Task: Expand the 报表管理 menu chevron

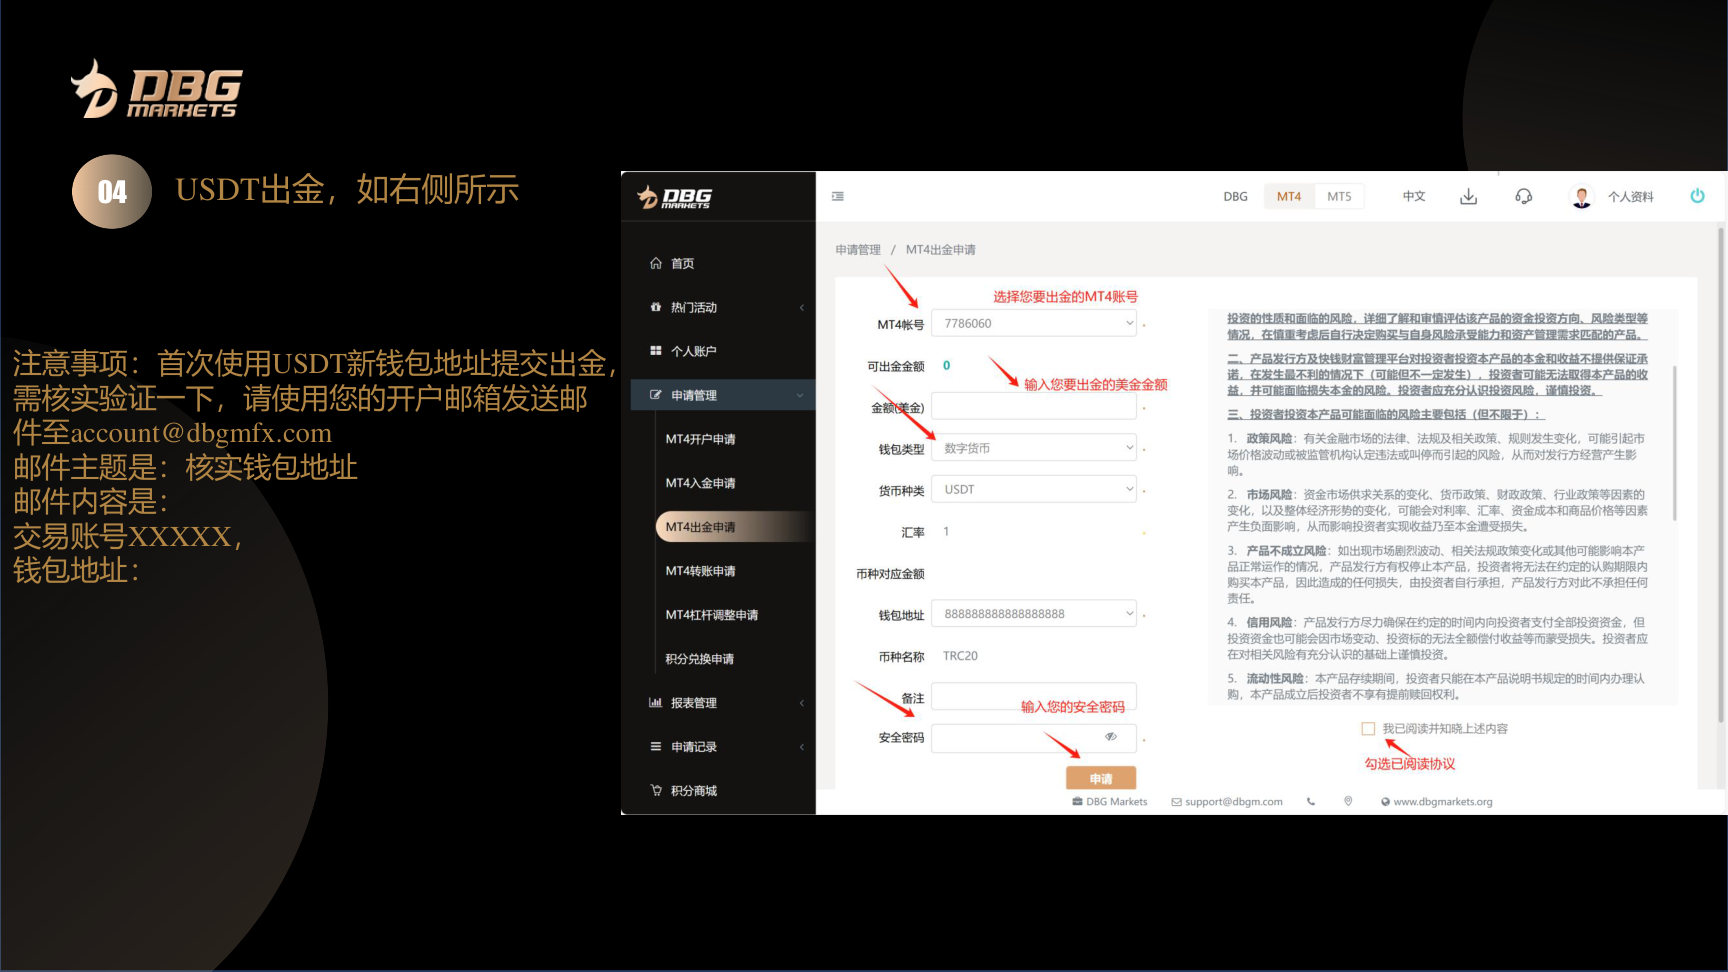Action: (x=802, y=703)
